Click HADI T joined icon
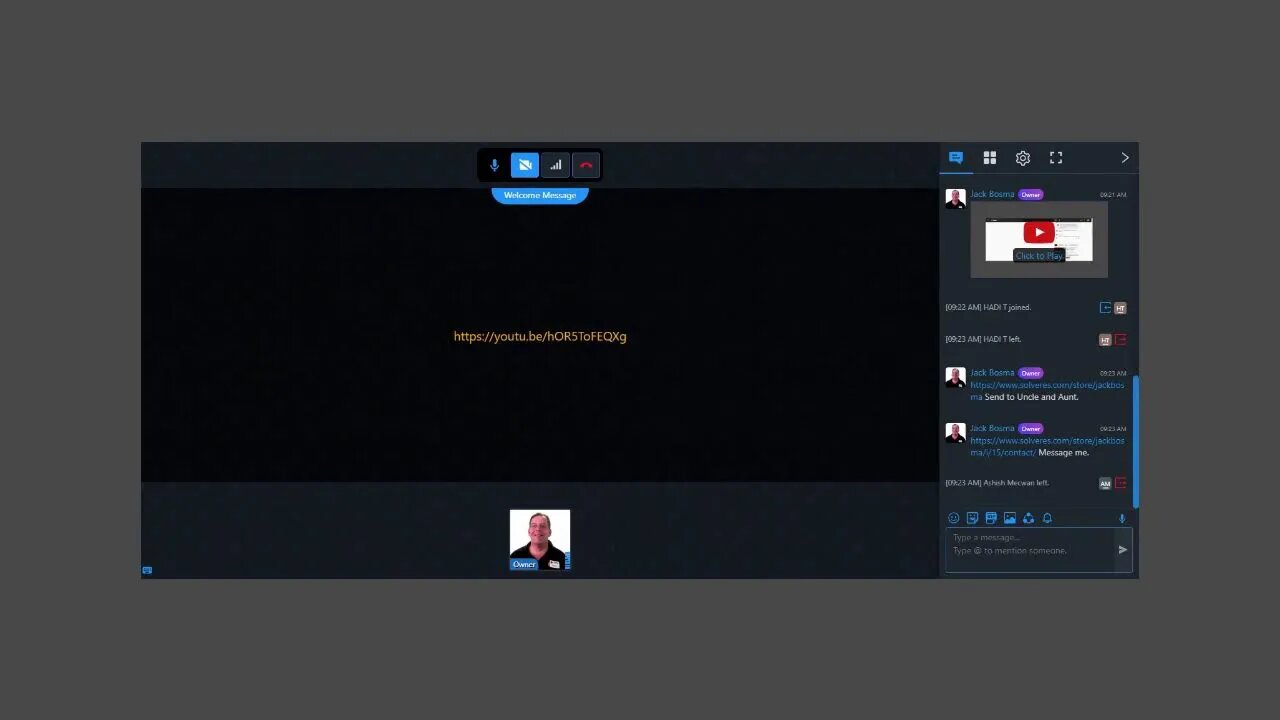The image size is (1280, 720). coord(1105,308)
